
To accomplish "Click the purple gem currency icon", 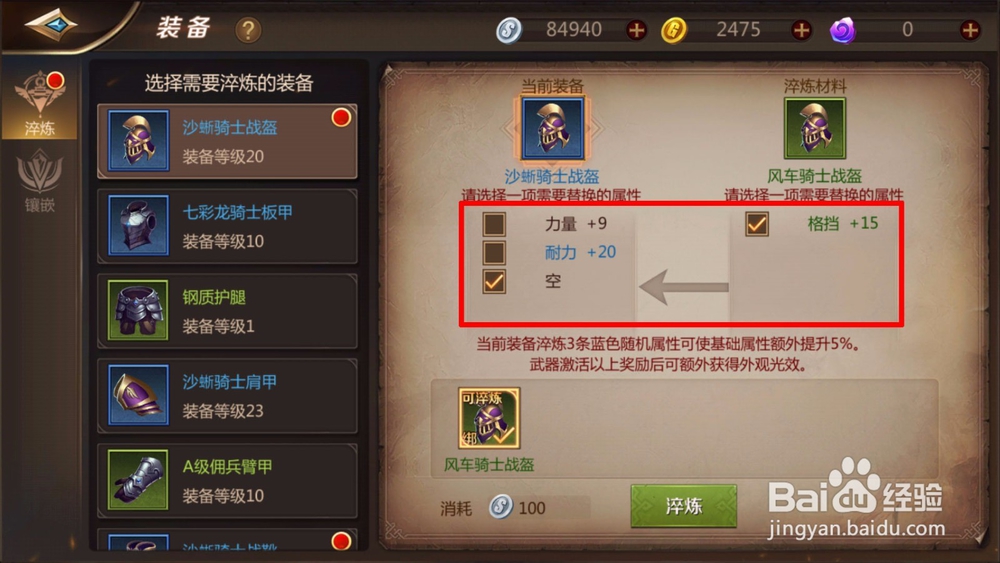I will point(842,30).
